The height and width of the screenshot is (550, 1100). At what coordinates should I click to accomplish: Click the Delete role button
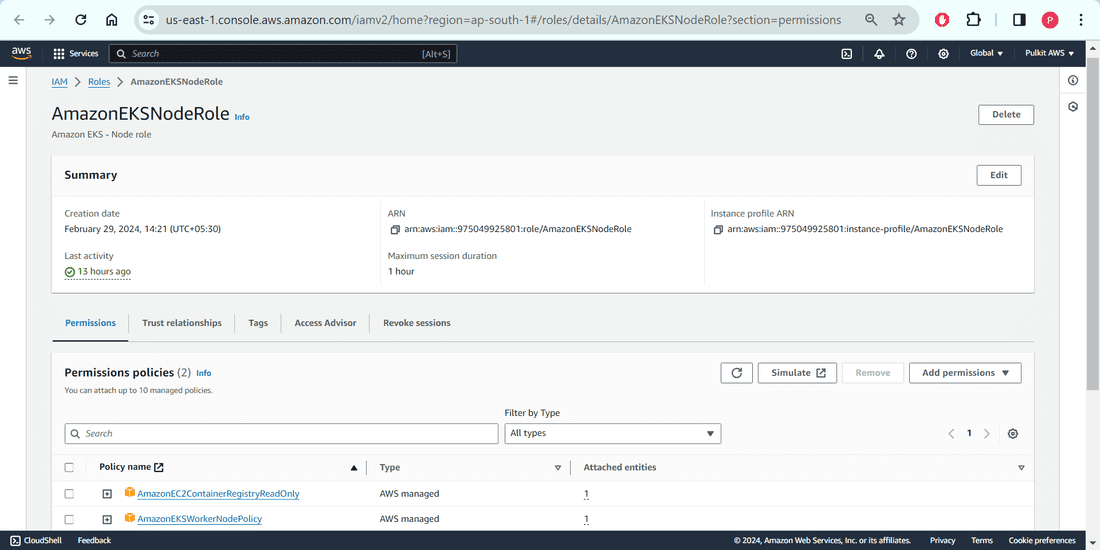[1006, 114]
